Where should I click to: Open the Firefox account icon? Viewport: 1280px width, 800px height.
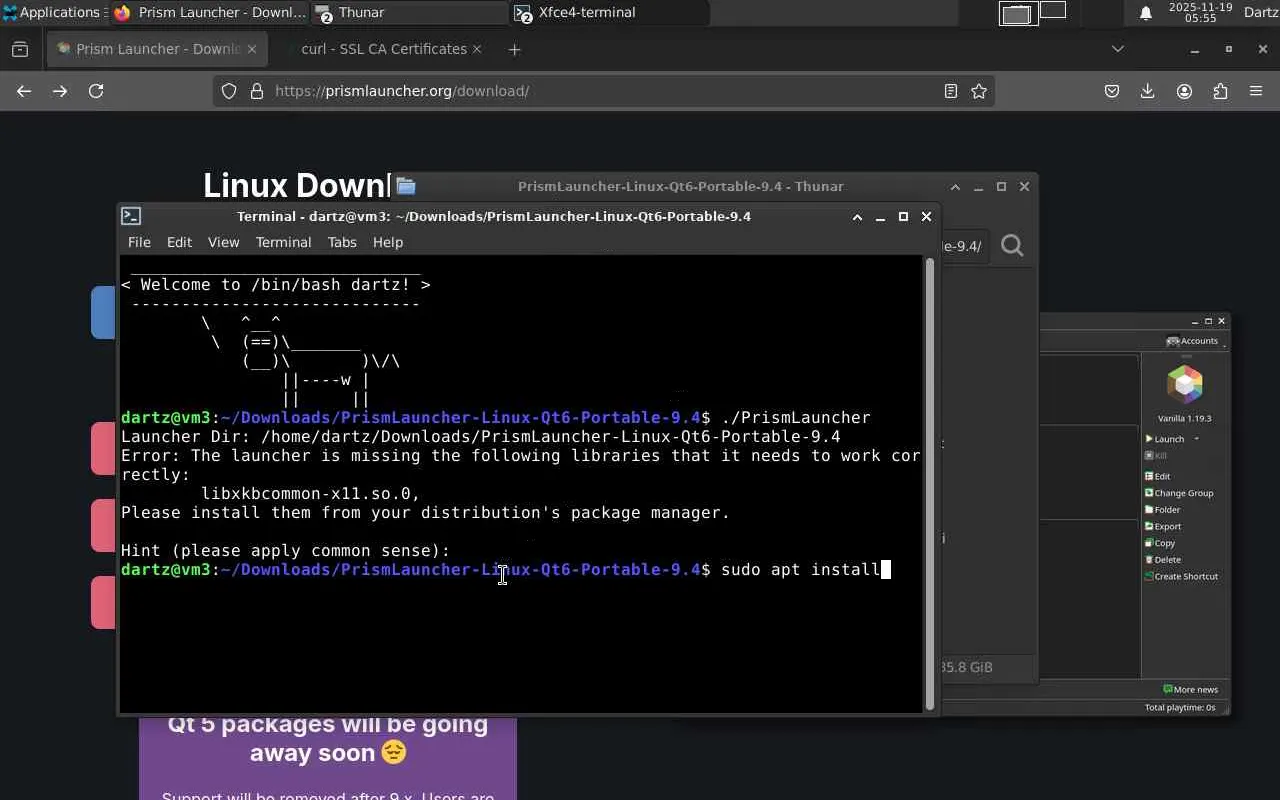coord(1184,91)
